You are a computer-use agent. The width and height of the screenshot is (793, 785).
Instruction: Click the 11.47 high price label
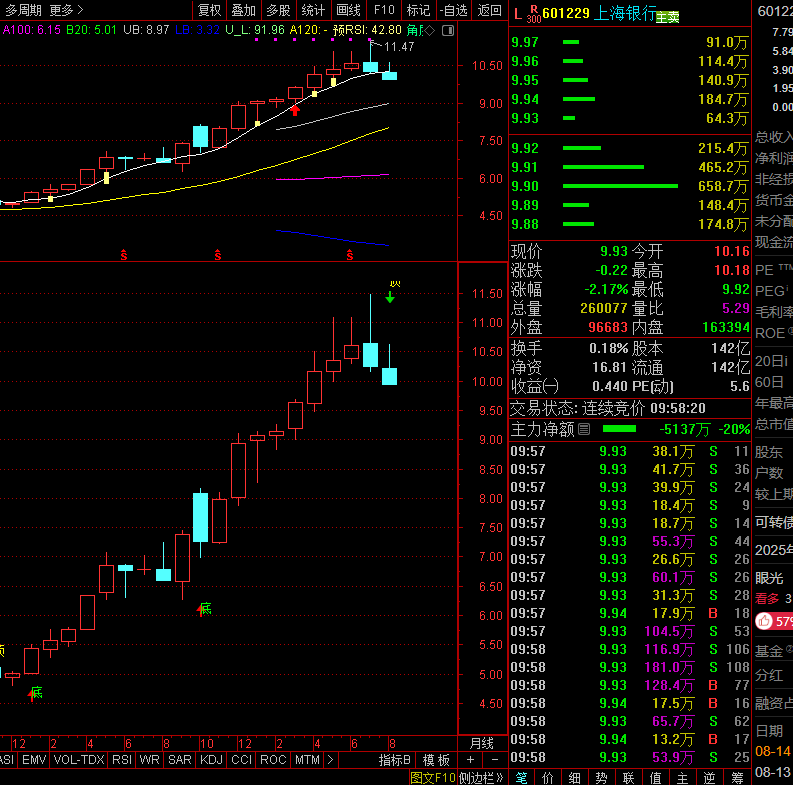pos(399,47)
